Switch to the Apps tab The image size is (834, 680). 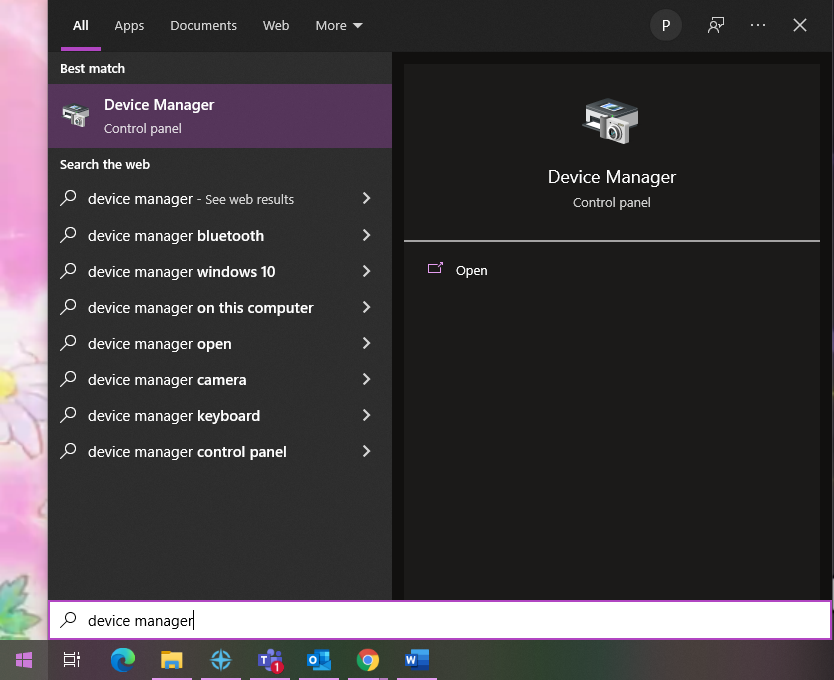click(129, 25)
